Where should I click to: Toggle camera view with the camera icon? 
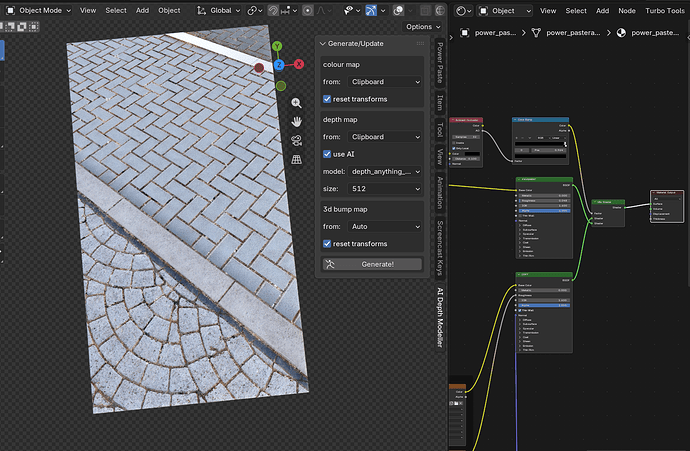click(x=296, y=140)
